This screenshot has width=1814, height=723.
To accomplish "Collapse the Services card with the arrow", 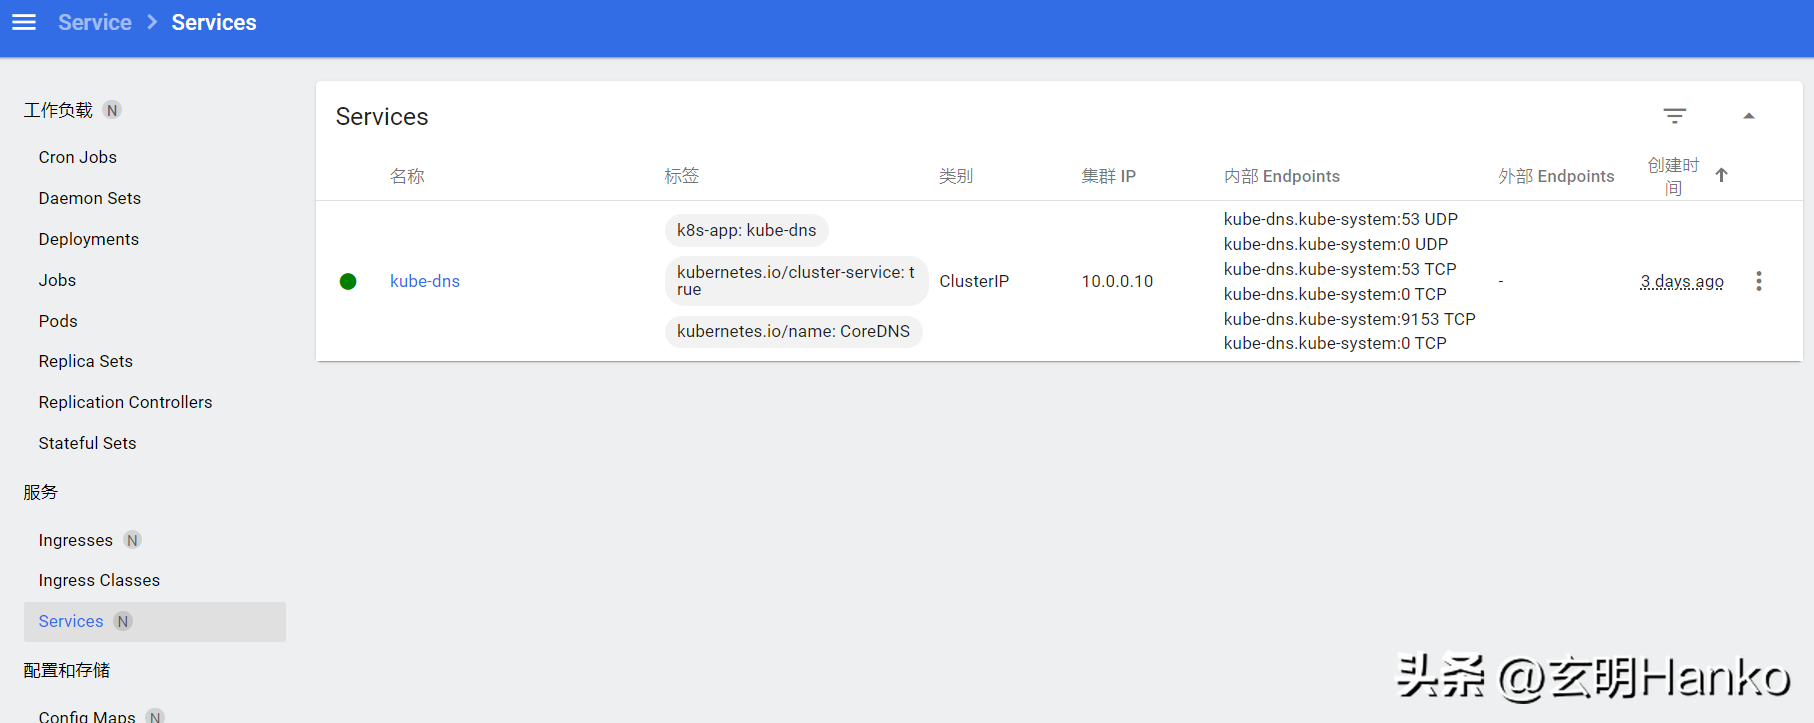I will (1748, 116).
